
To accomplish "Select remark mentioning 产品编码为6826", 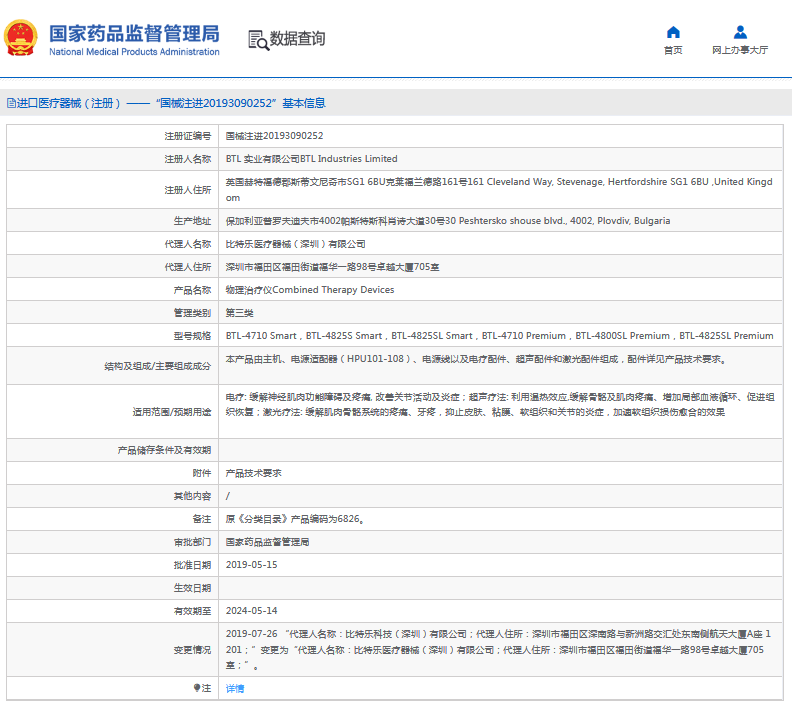I will [x=295, y=519].
